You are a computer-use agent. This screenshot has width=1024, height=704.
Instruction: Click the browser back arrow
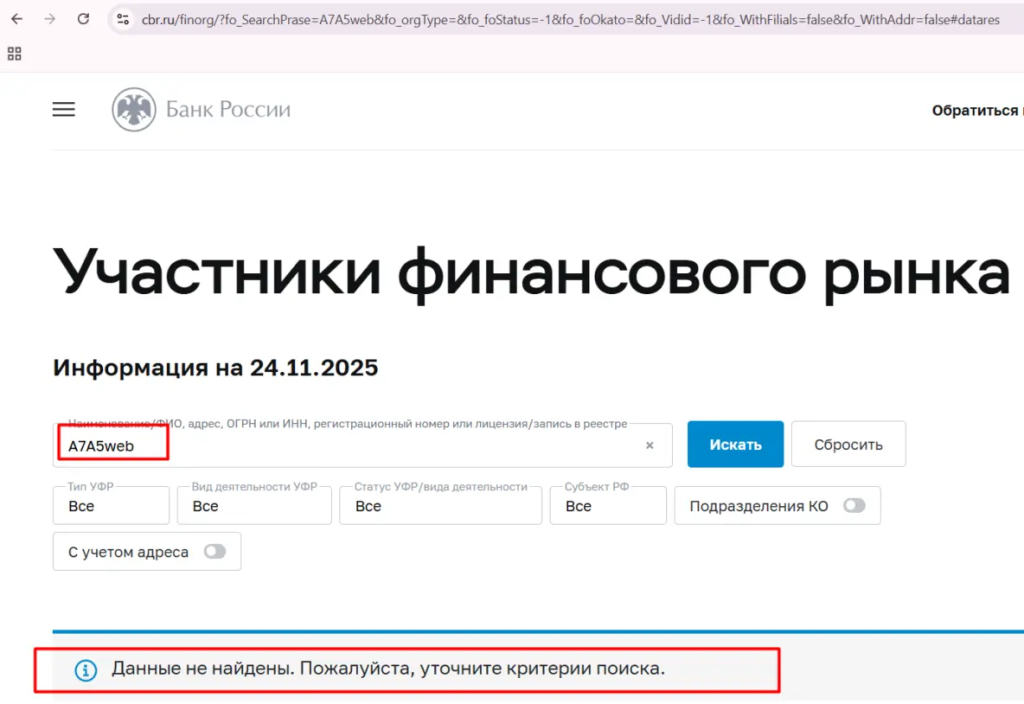17,19
